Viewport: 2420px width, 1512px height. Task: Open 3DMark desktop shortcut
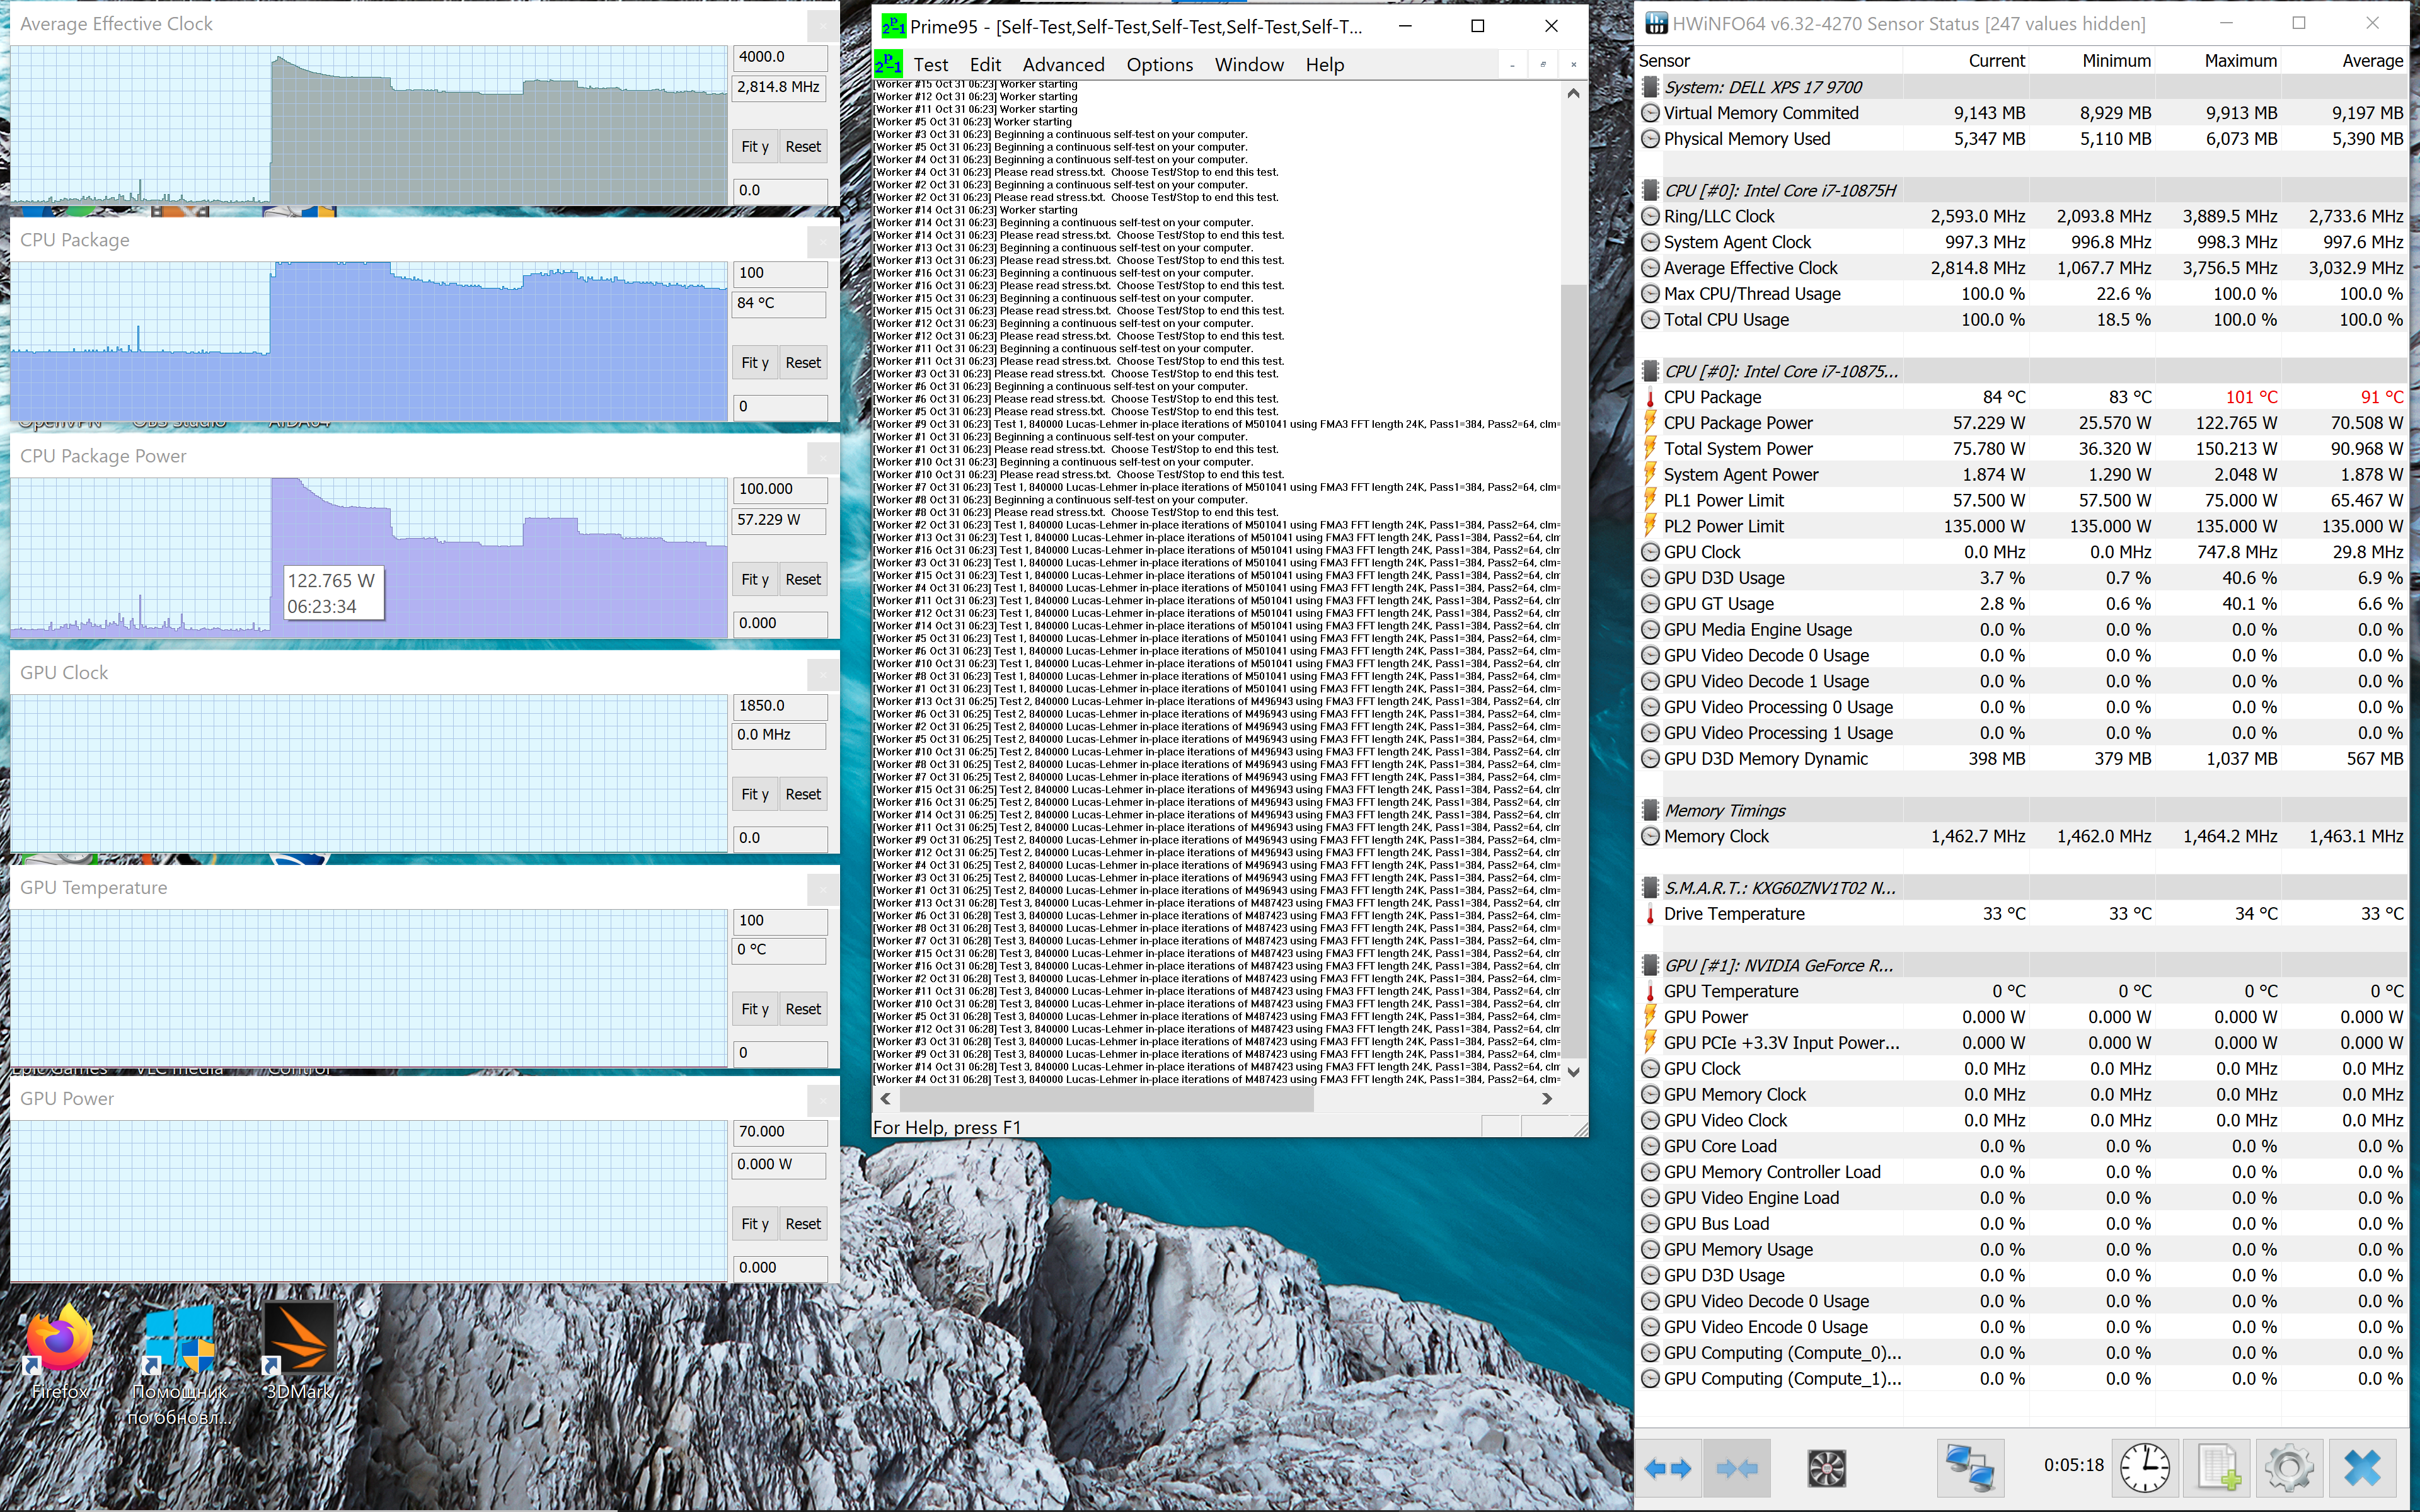(299, 1351)
